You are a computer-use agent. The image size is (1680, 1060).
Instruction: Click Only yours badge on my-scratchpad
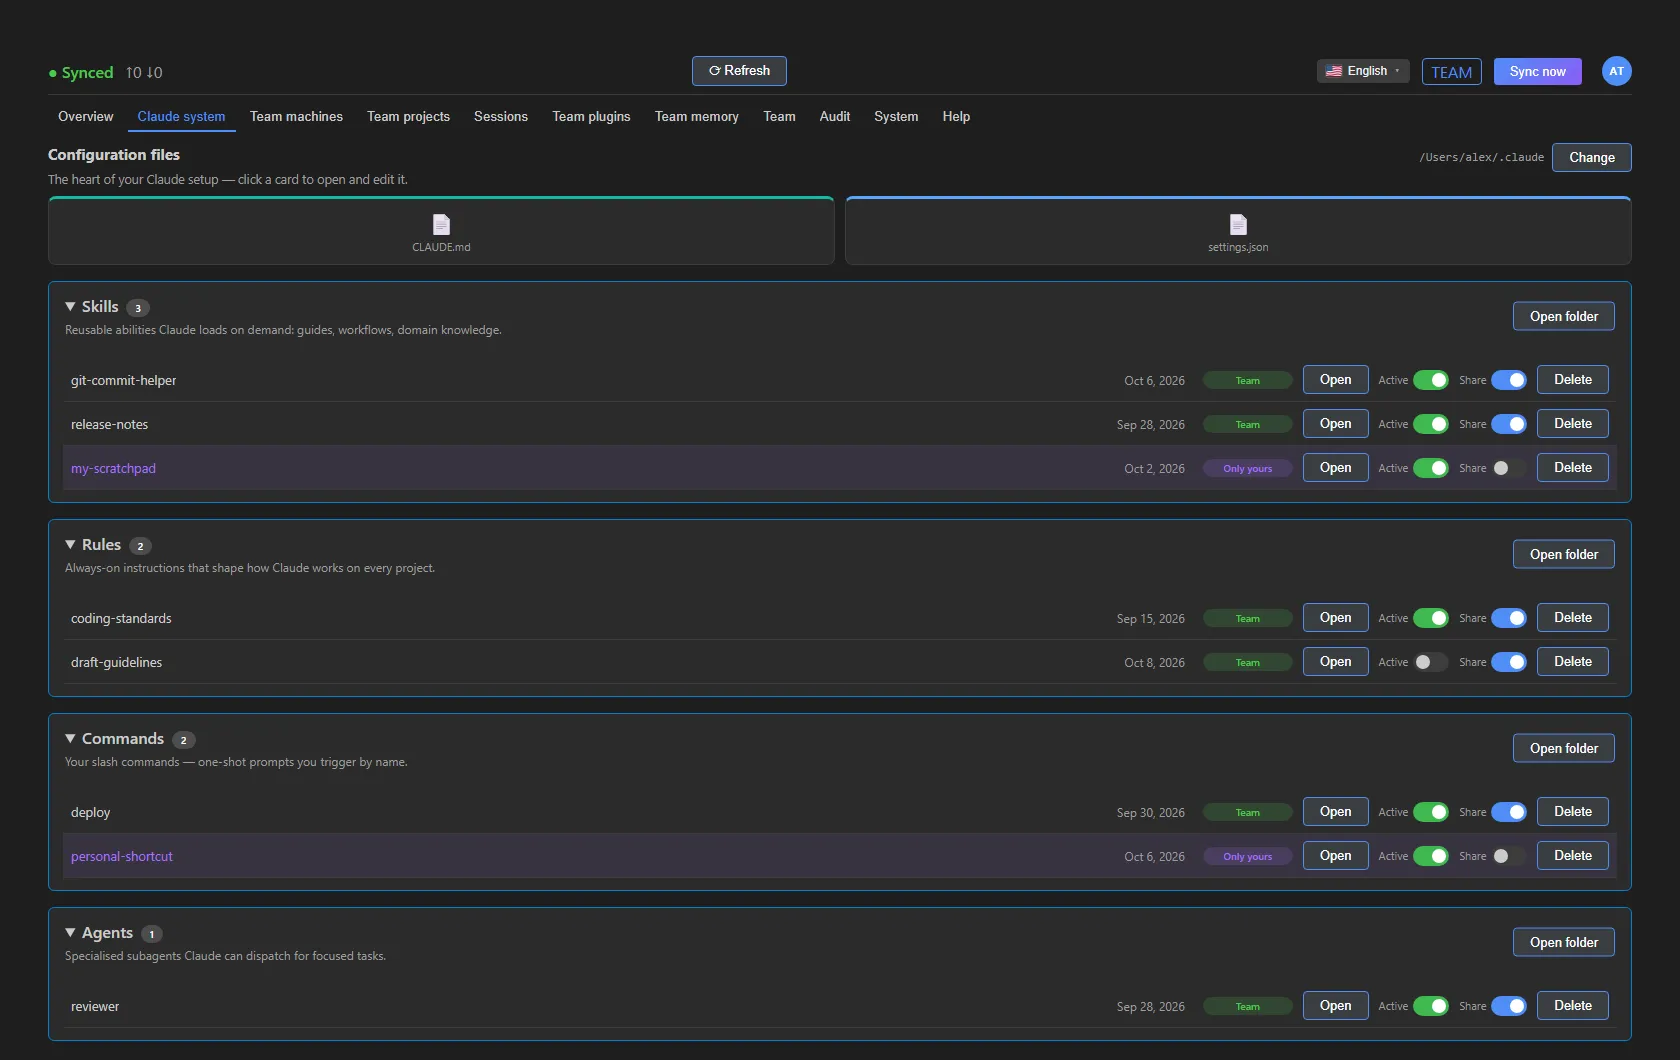pos(1247,468)
